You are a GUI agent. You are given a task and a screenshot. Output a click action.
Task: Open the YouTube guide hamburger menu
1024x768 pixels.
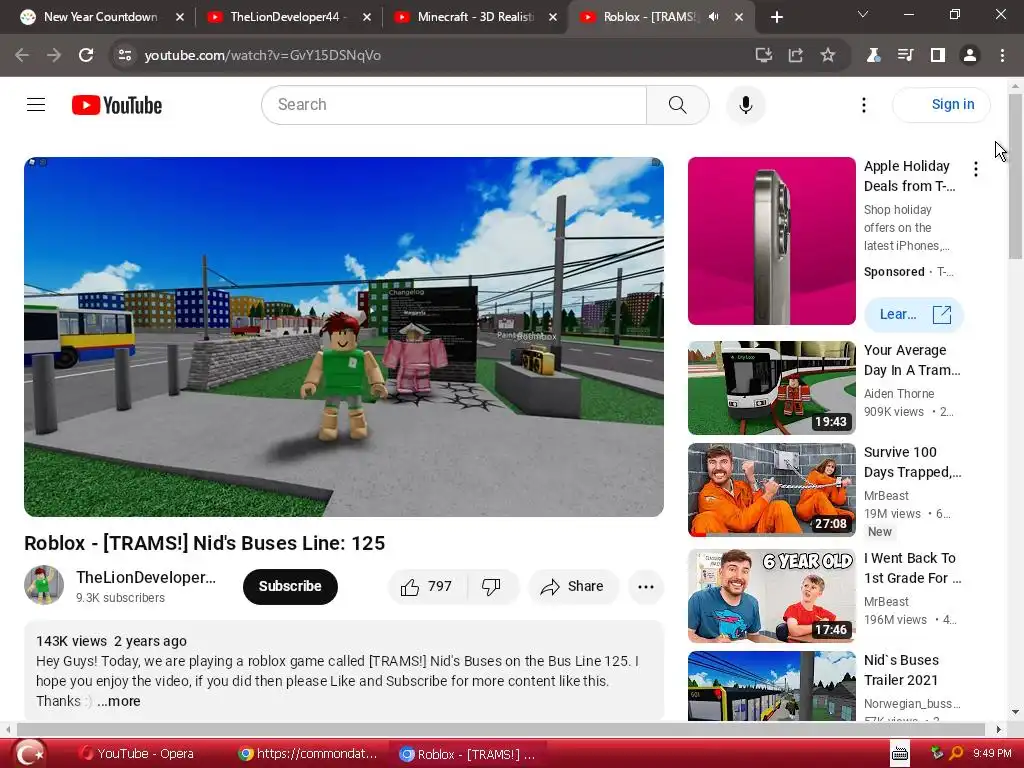point(36,104)
